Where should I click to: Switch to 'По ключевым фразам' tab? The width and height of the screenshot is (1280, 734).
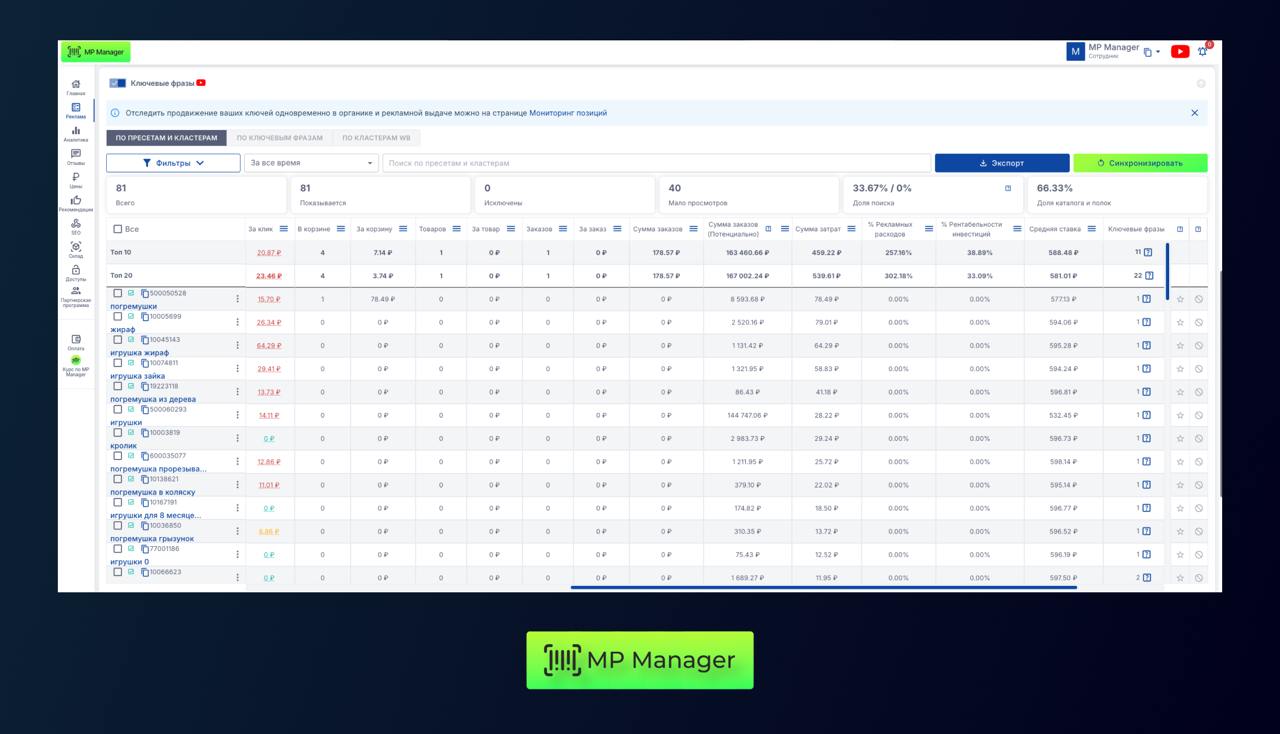(x=279, y=138)
